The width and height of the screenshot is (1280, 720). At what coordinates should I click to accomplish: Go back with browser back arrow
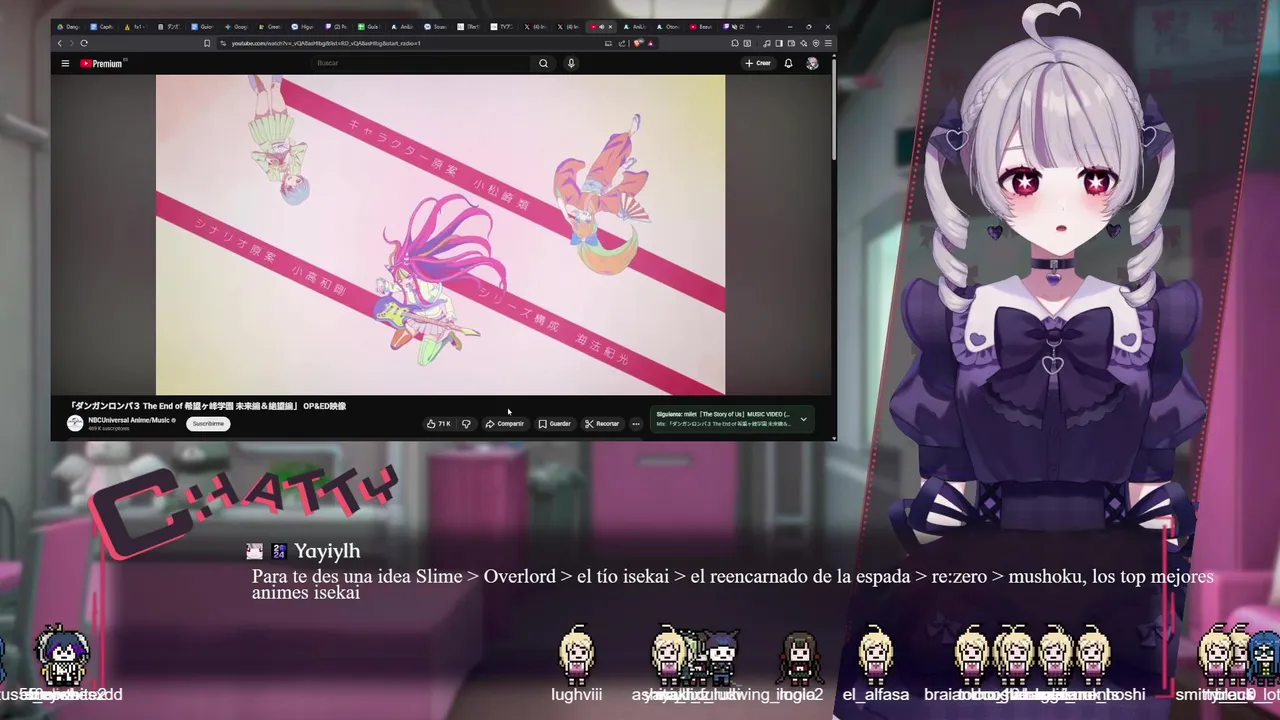[59, 43]
